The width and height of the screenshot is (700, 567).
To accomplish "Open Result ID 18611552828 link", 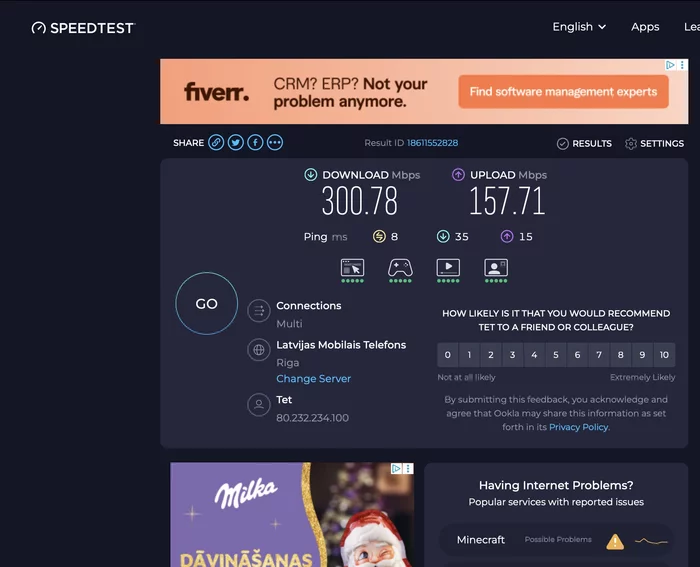I will point(432,143).
